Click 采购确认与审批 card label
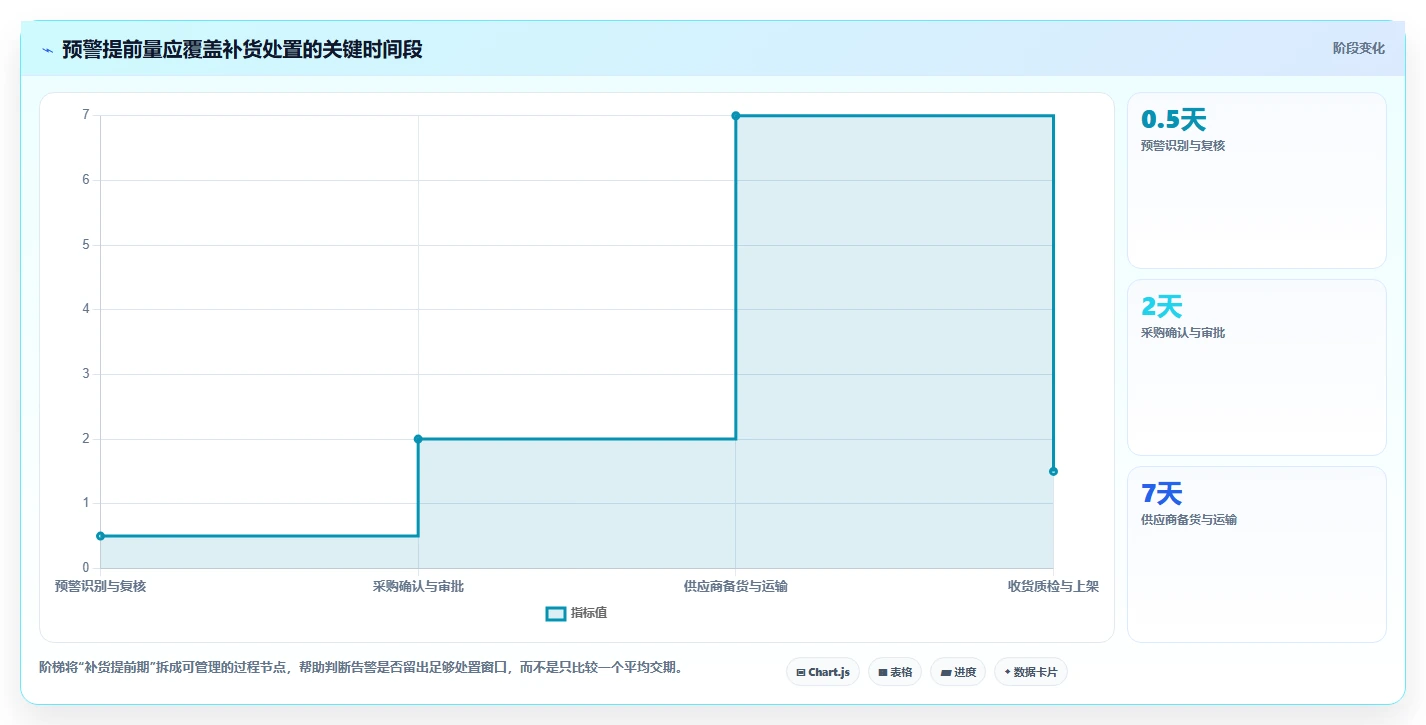This screenshot has height=725, width=1426. click(1183, 333)
